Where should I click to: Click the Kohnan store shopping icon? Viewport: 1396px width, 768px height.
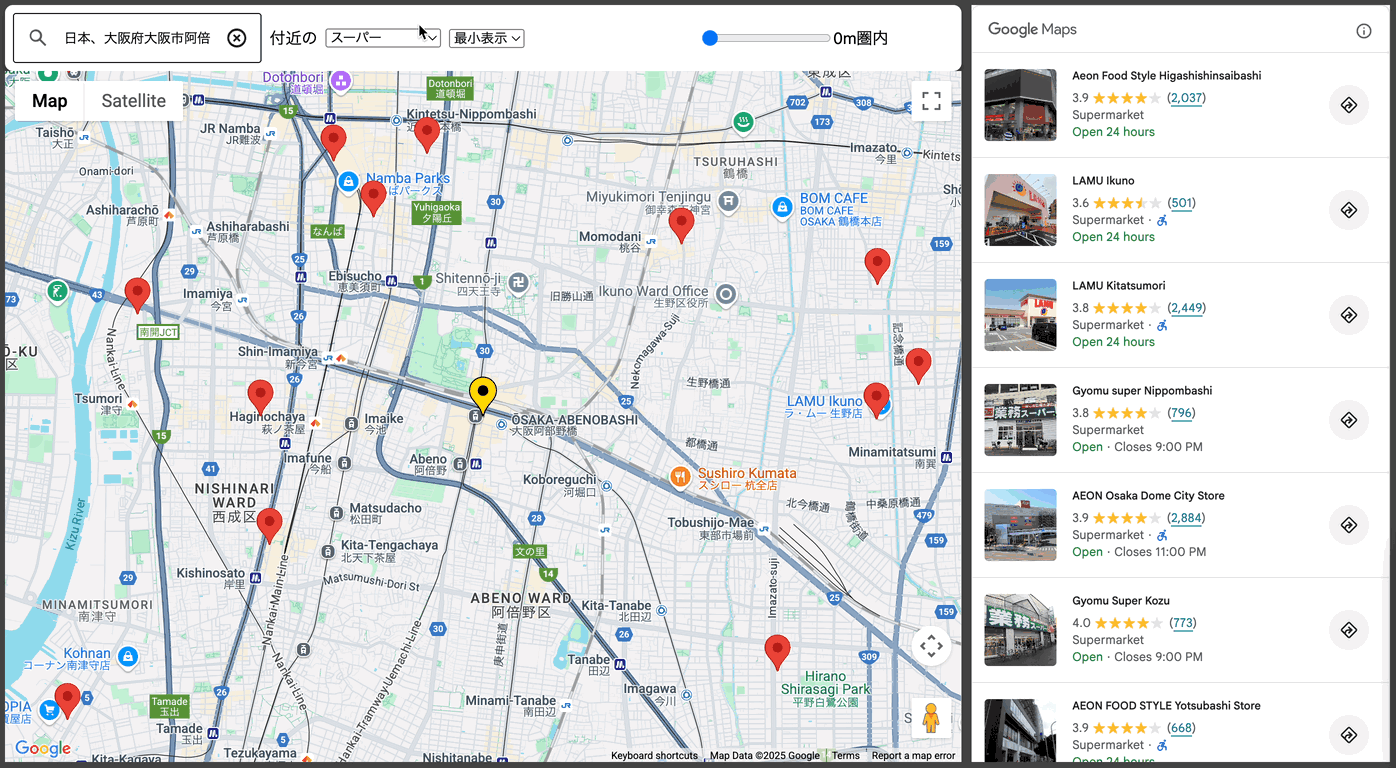point(127,657)
